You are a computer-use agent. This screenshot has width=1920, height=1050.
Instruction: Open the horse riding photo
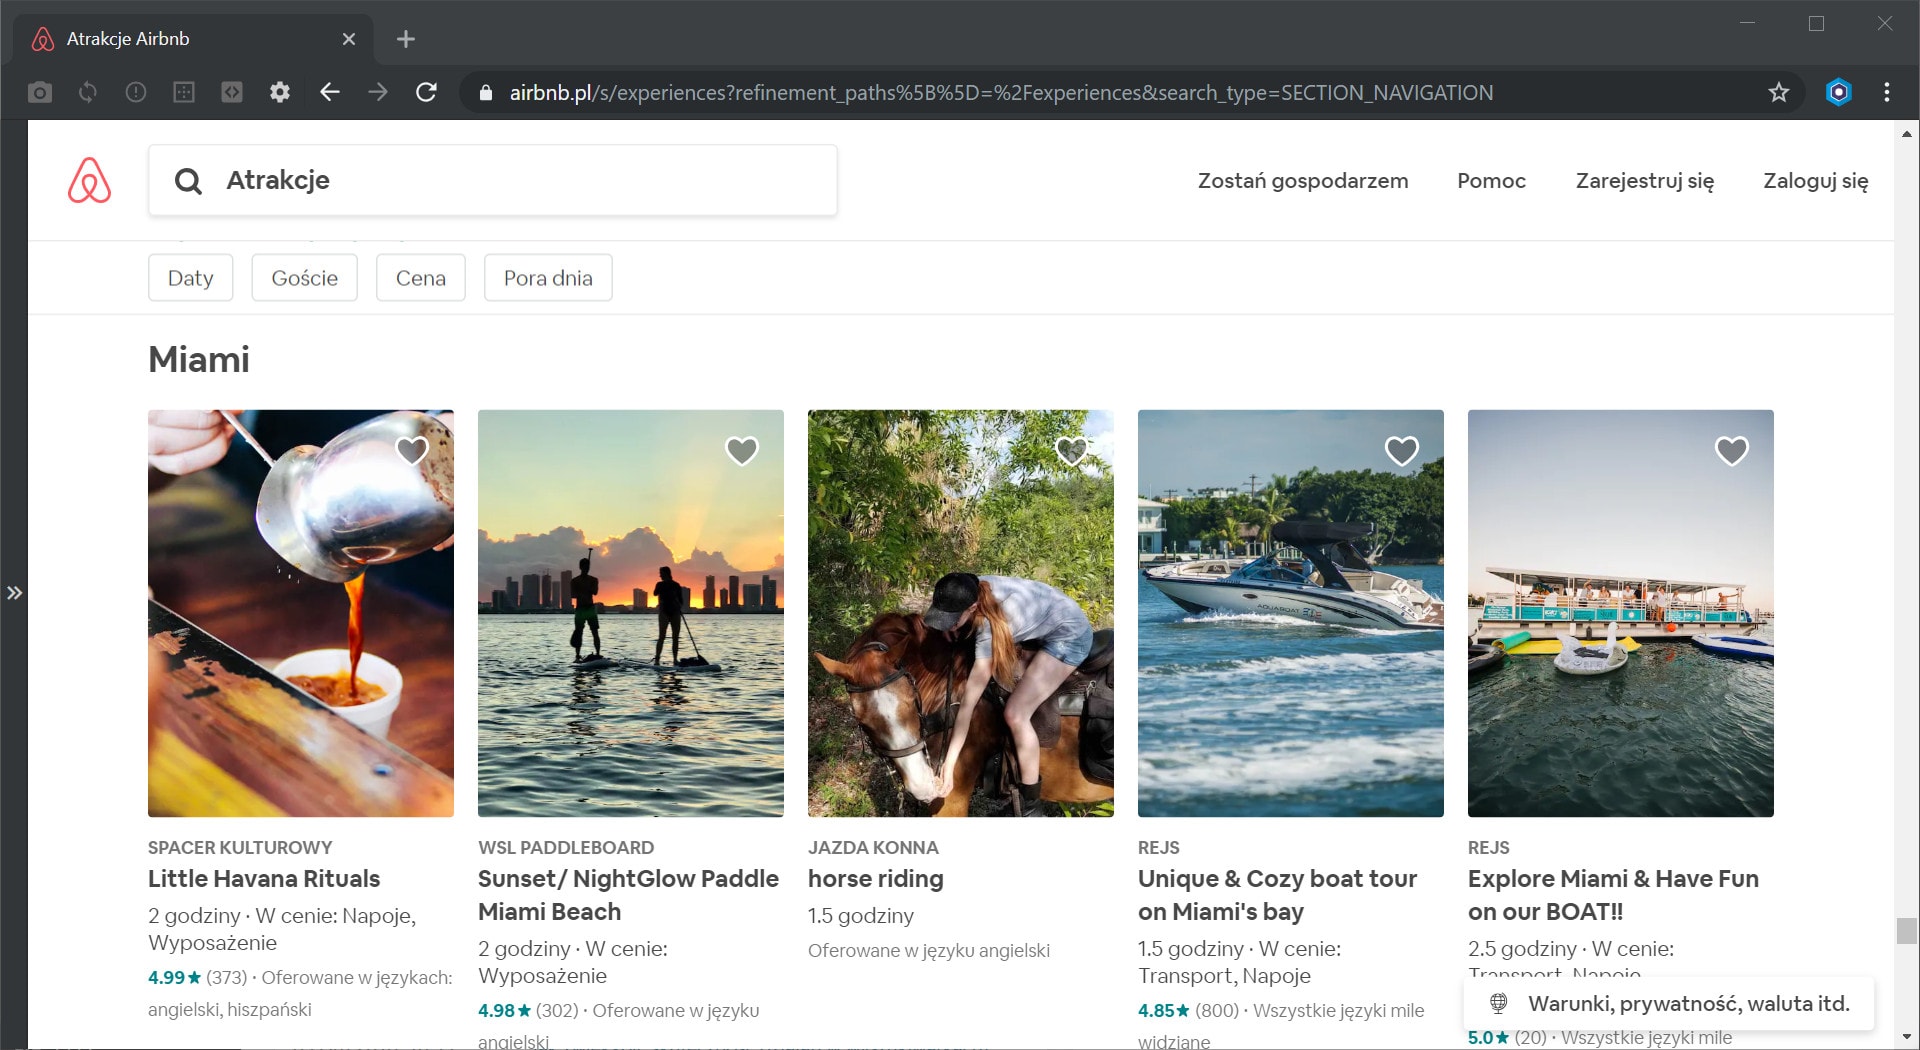pos(961,613)
